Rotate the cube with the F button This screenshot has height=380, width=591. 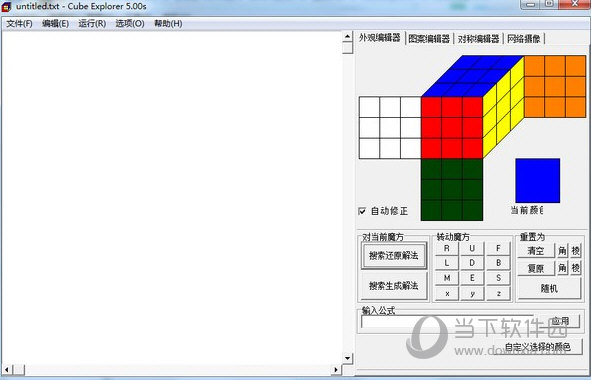(498, 248)
